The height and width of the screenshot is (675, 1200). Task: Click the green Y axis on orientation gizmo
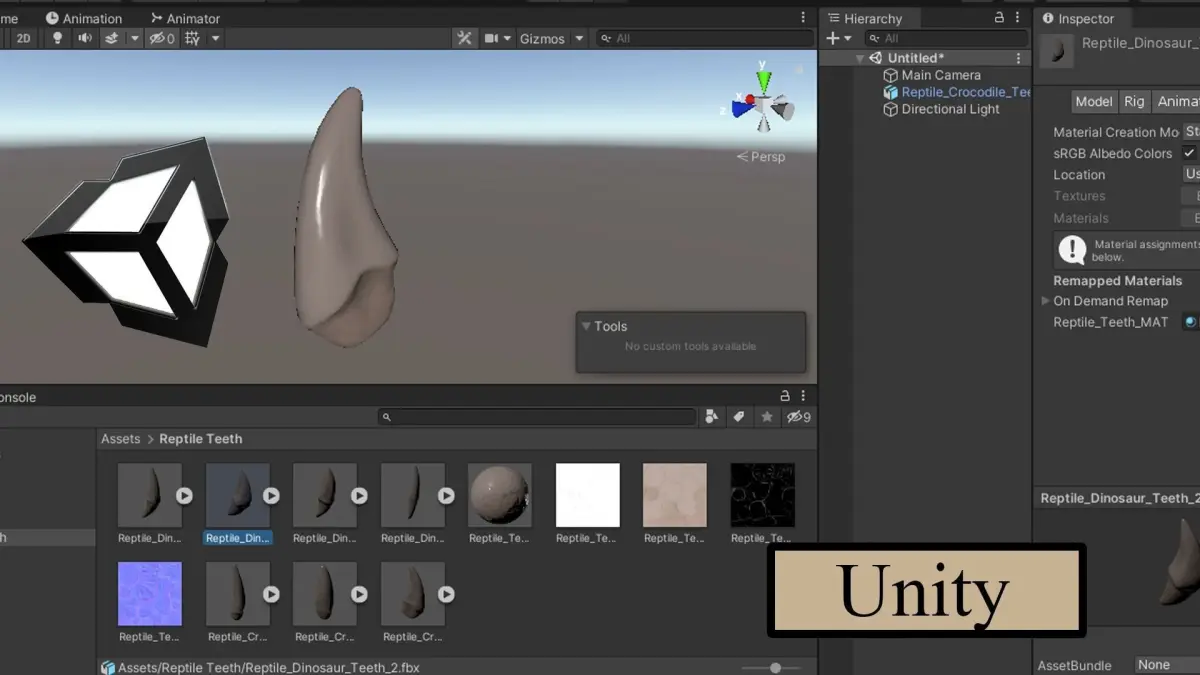click(763, 80)
